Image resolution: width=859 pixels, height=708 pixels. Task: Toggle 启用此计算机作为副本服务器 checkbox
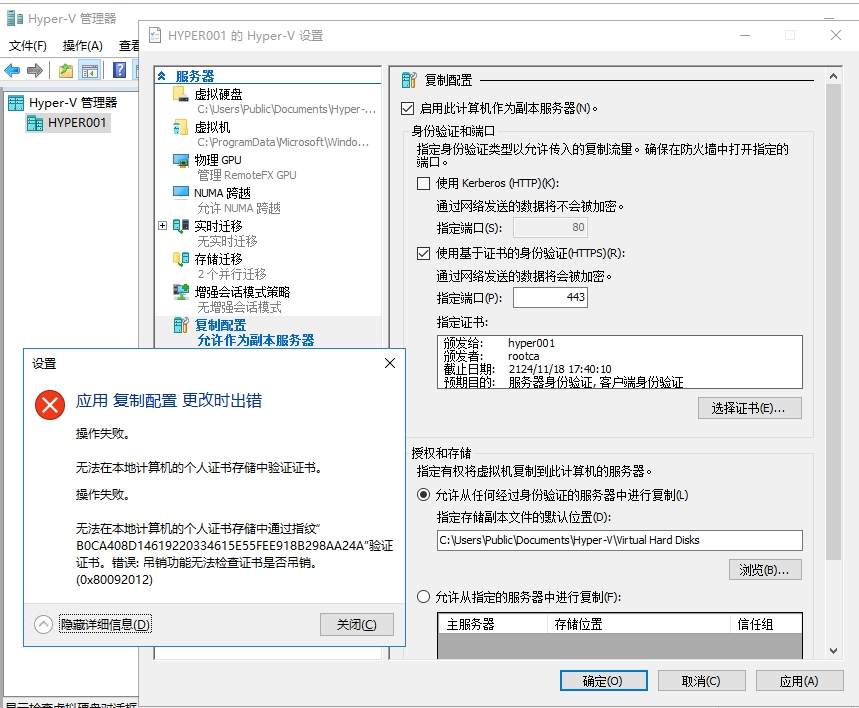point(407,109)
